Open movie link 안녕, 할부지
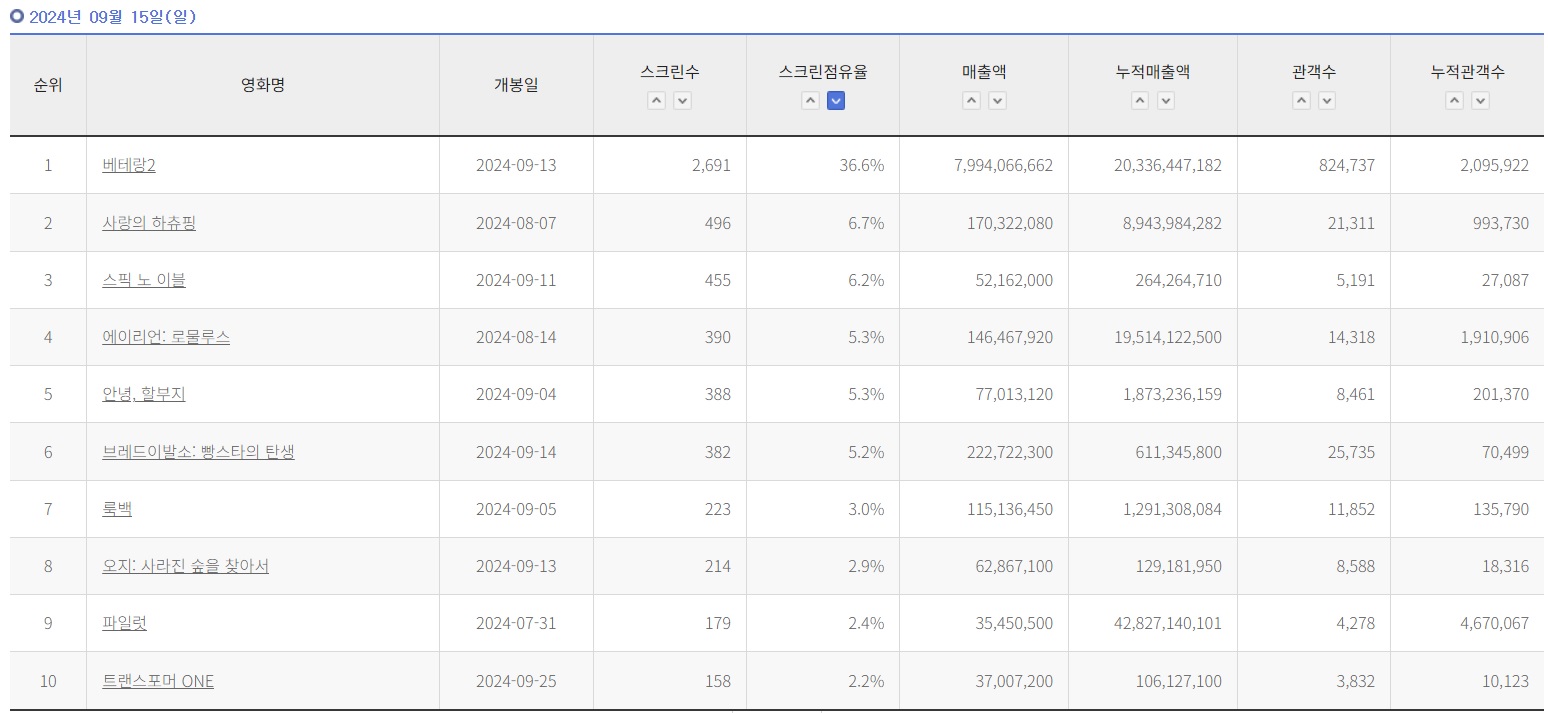 [x=144, y=394]
